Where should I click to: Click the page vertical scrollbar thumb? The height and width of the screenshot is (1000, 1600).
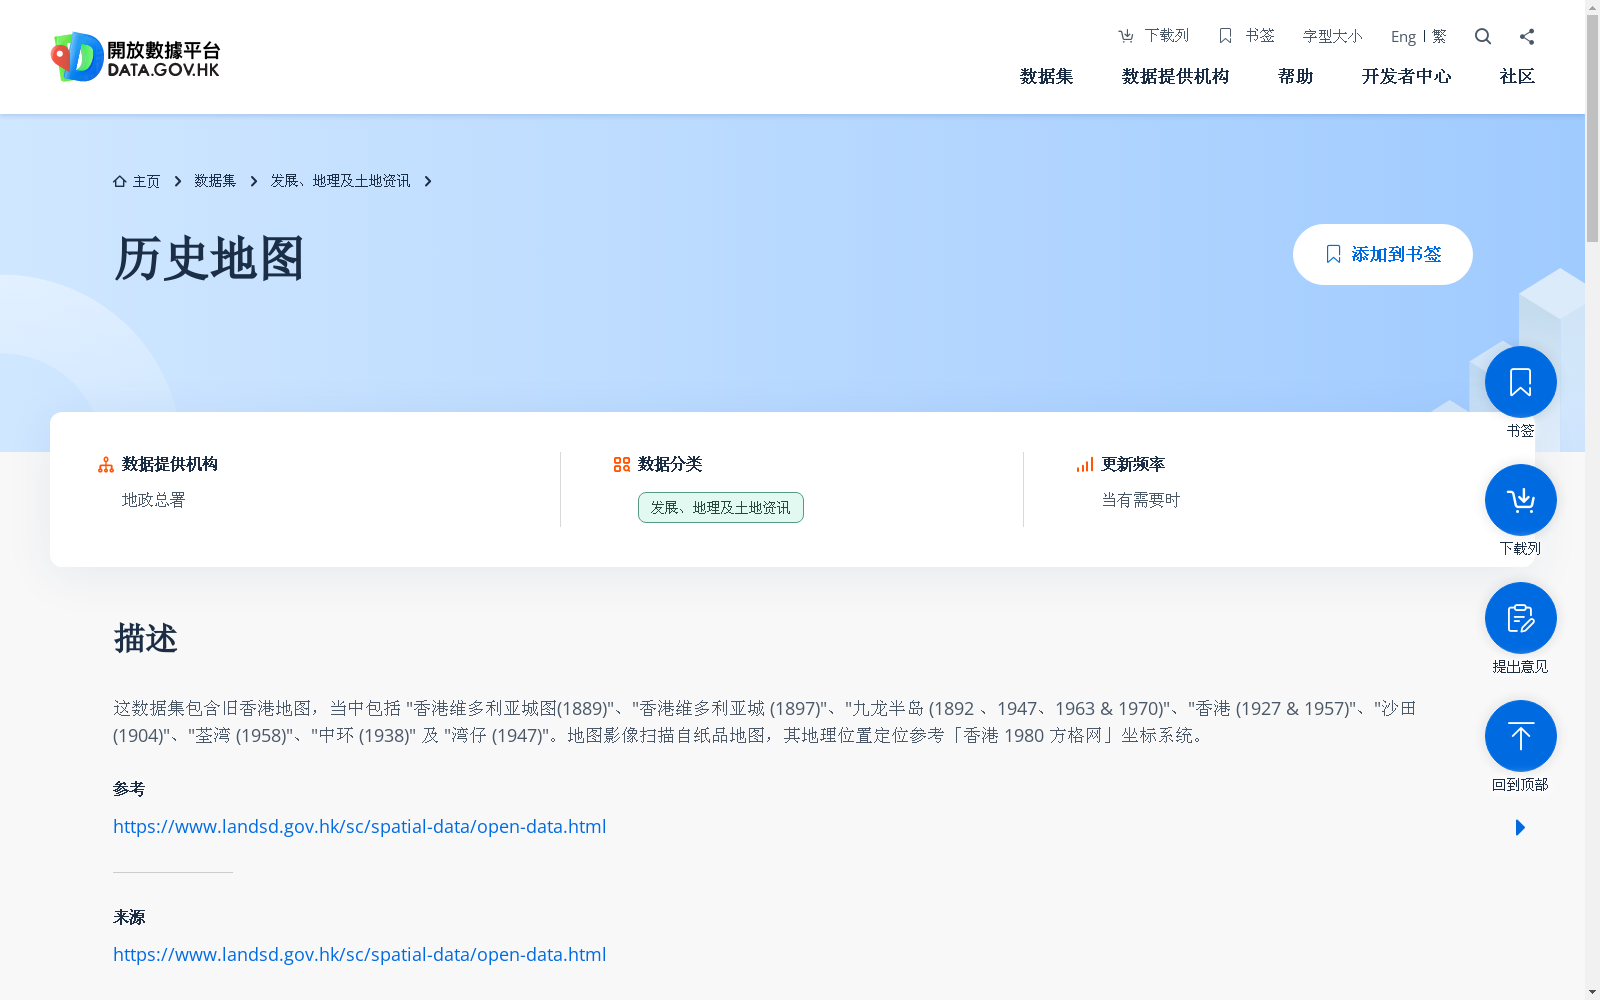click(1592, 128)
